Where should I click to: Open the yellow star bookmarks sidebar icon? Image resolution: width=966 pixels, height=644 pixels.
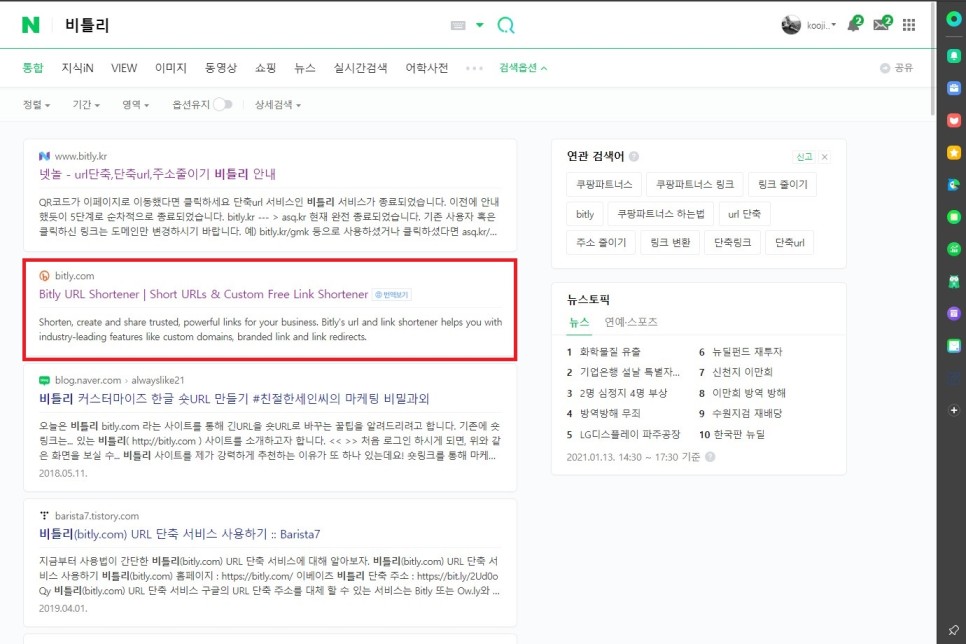954,152
